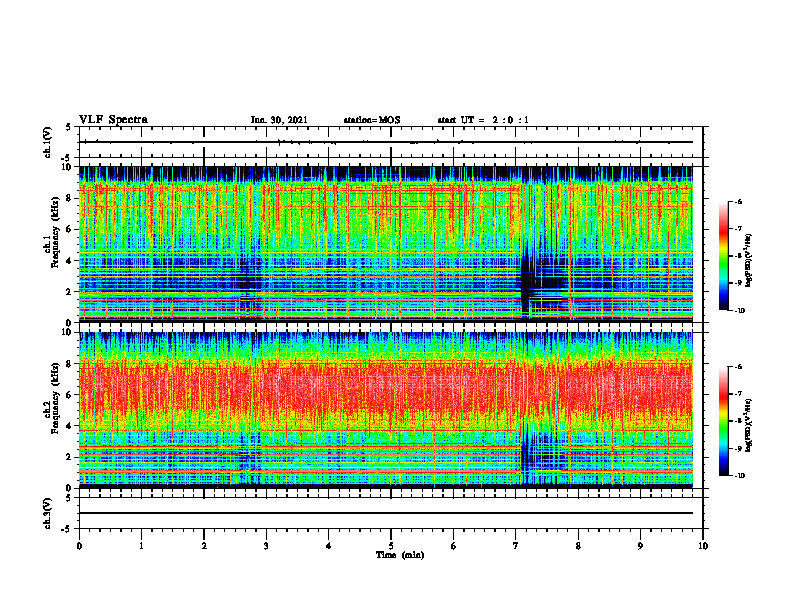Click the "-10" tick on ch.1 colorbar
Screen dimensions: 792x612
pos(740,311)
